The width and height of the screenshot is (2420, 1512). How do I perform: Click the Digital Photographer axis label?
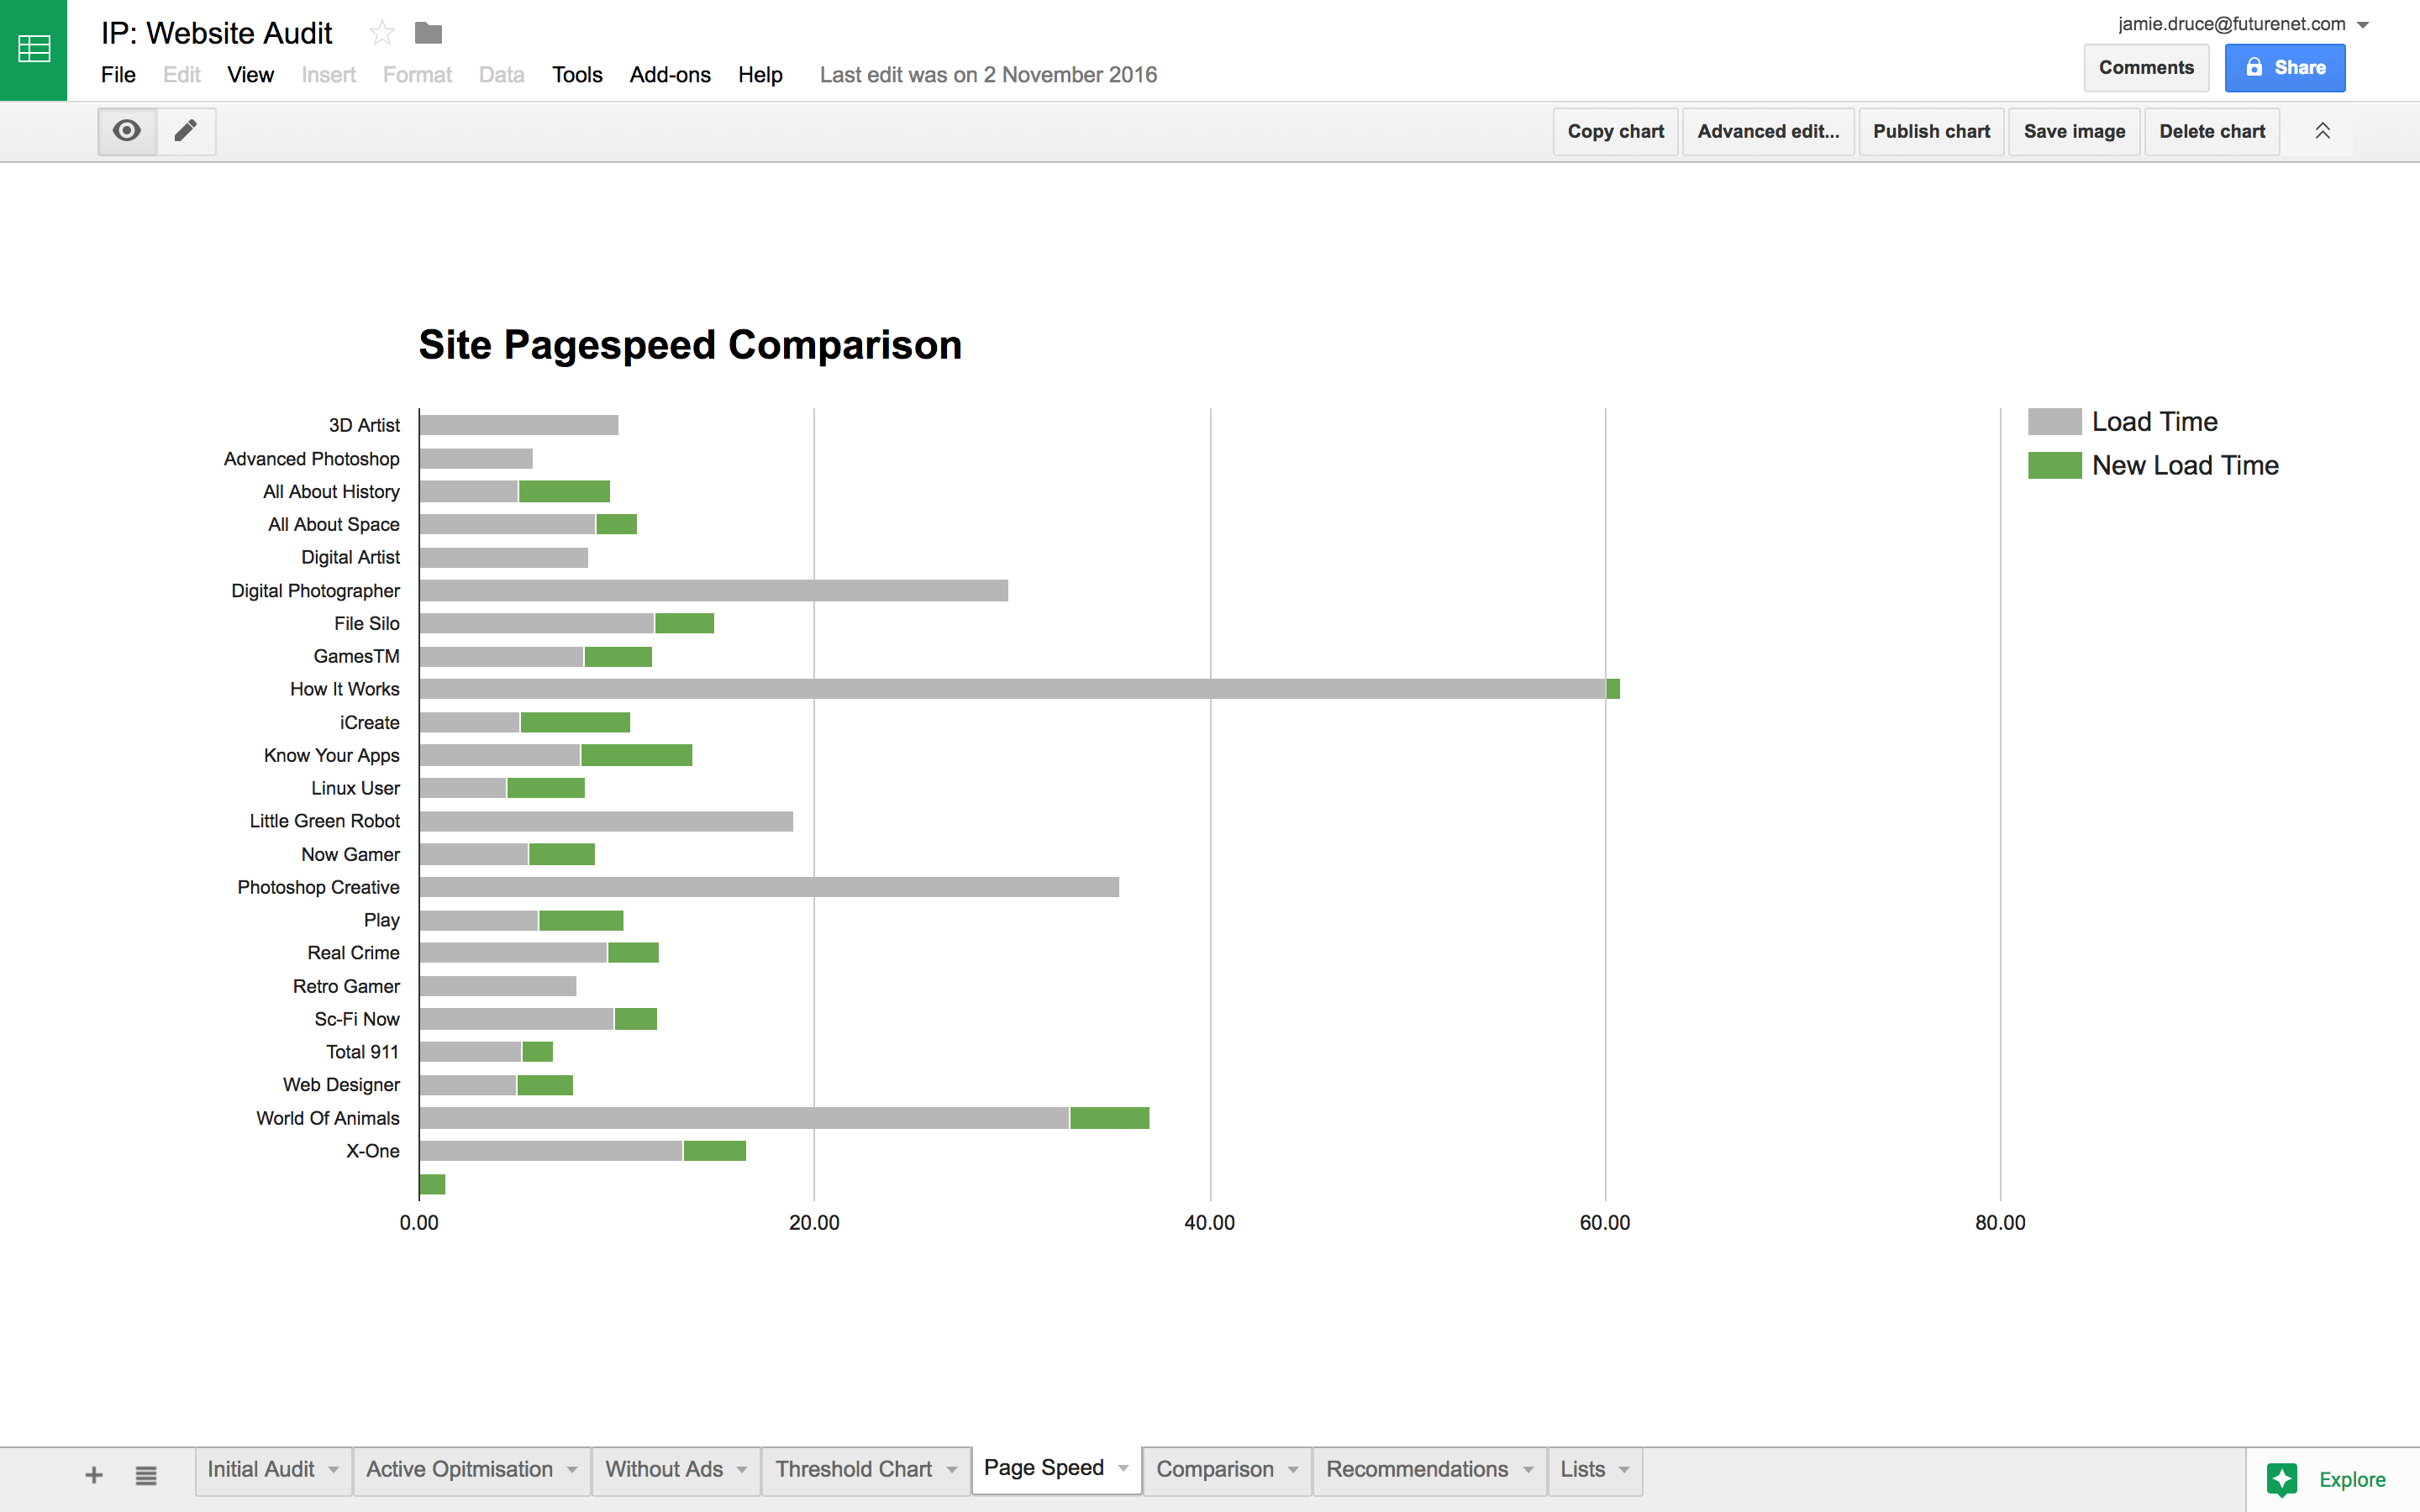click(315, 591)
